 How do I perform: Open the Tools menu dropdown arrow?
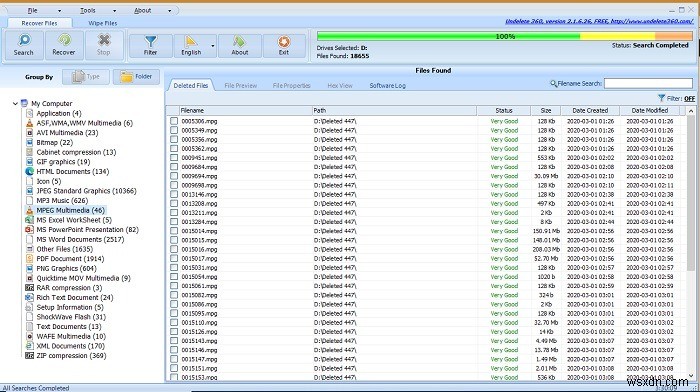(114, 11)
